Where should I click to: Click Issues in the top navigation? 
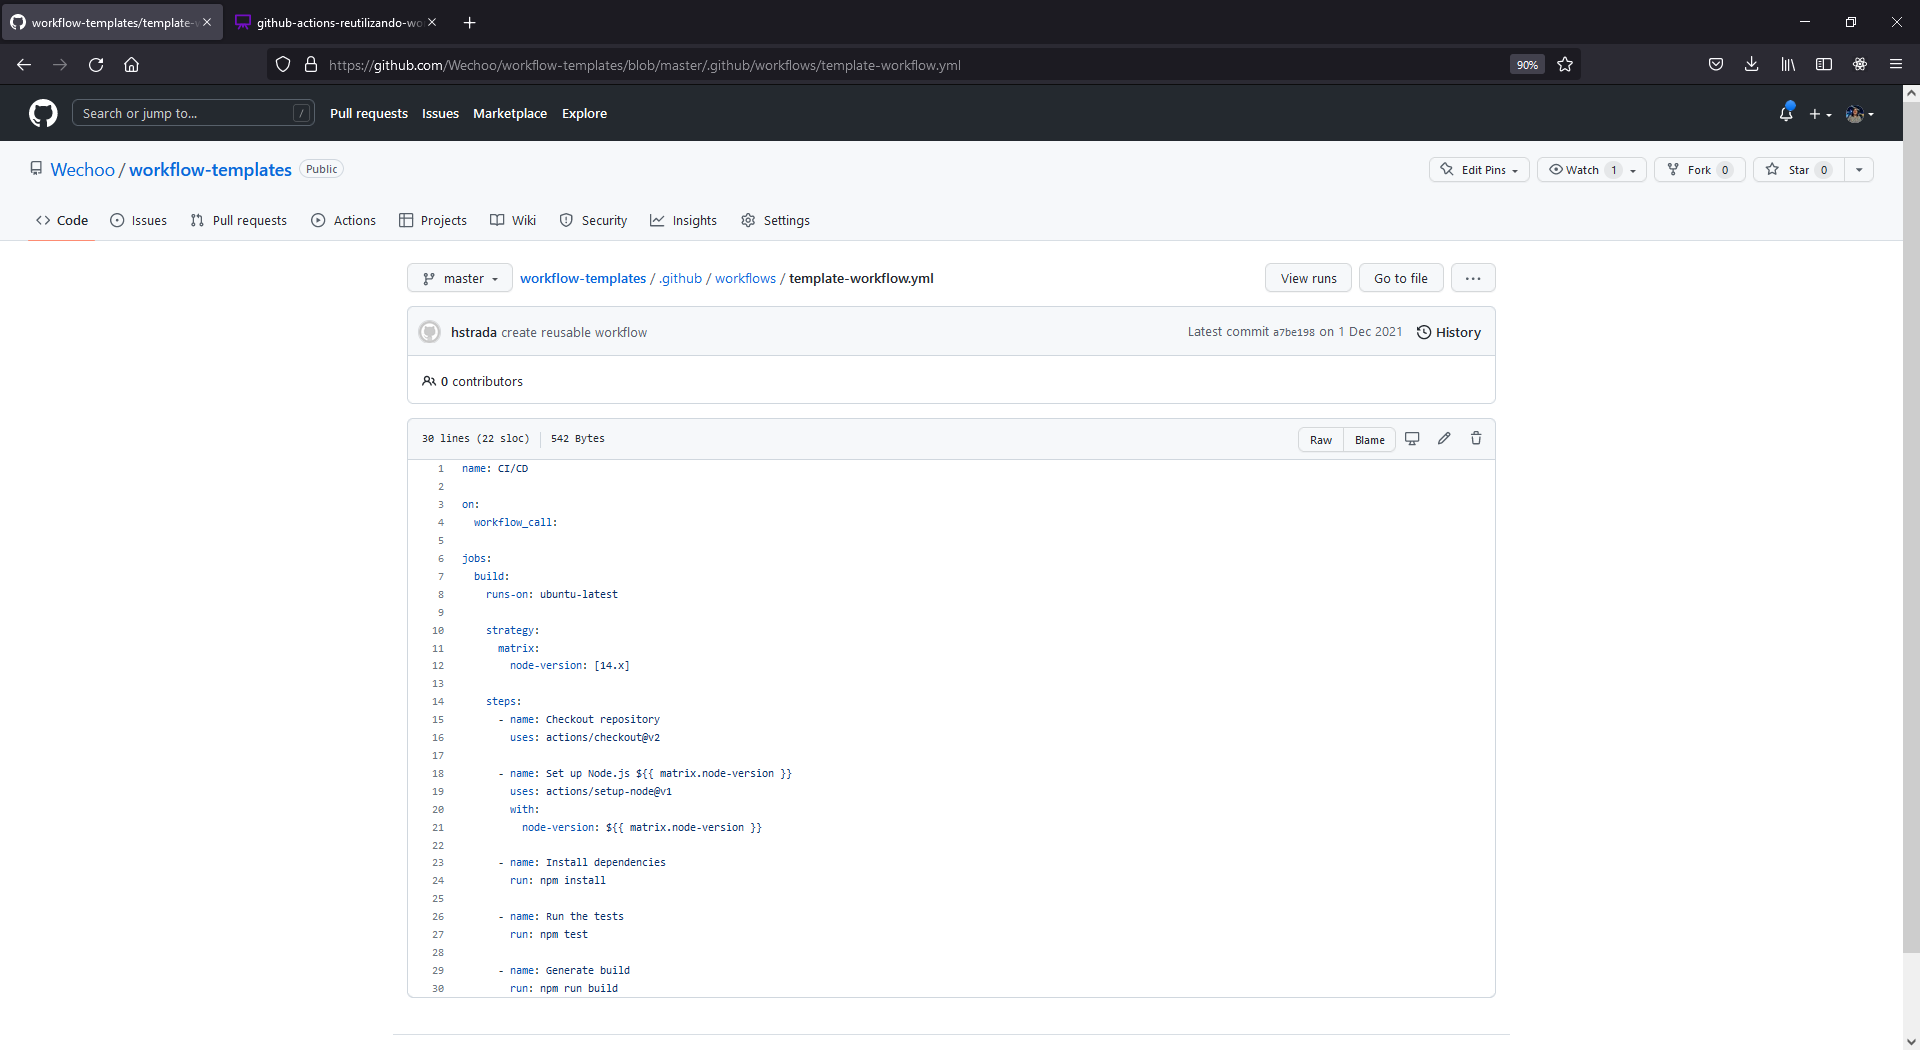(x=440, y=114)
